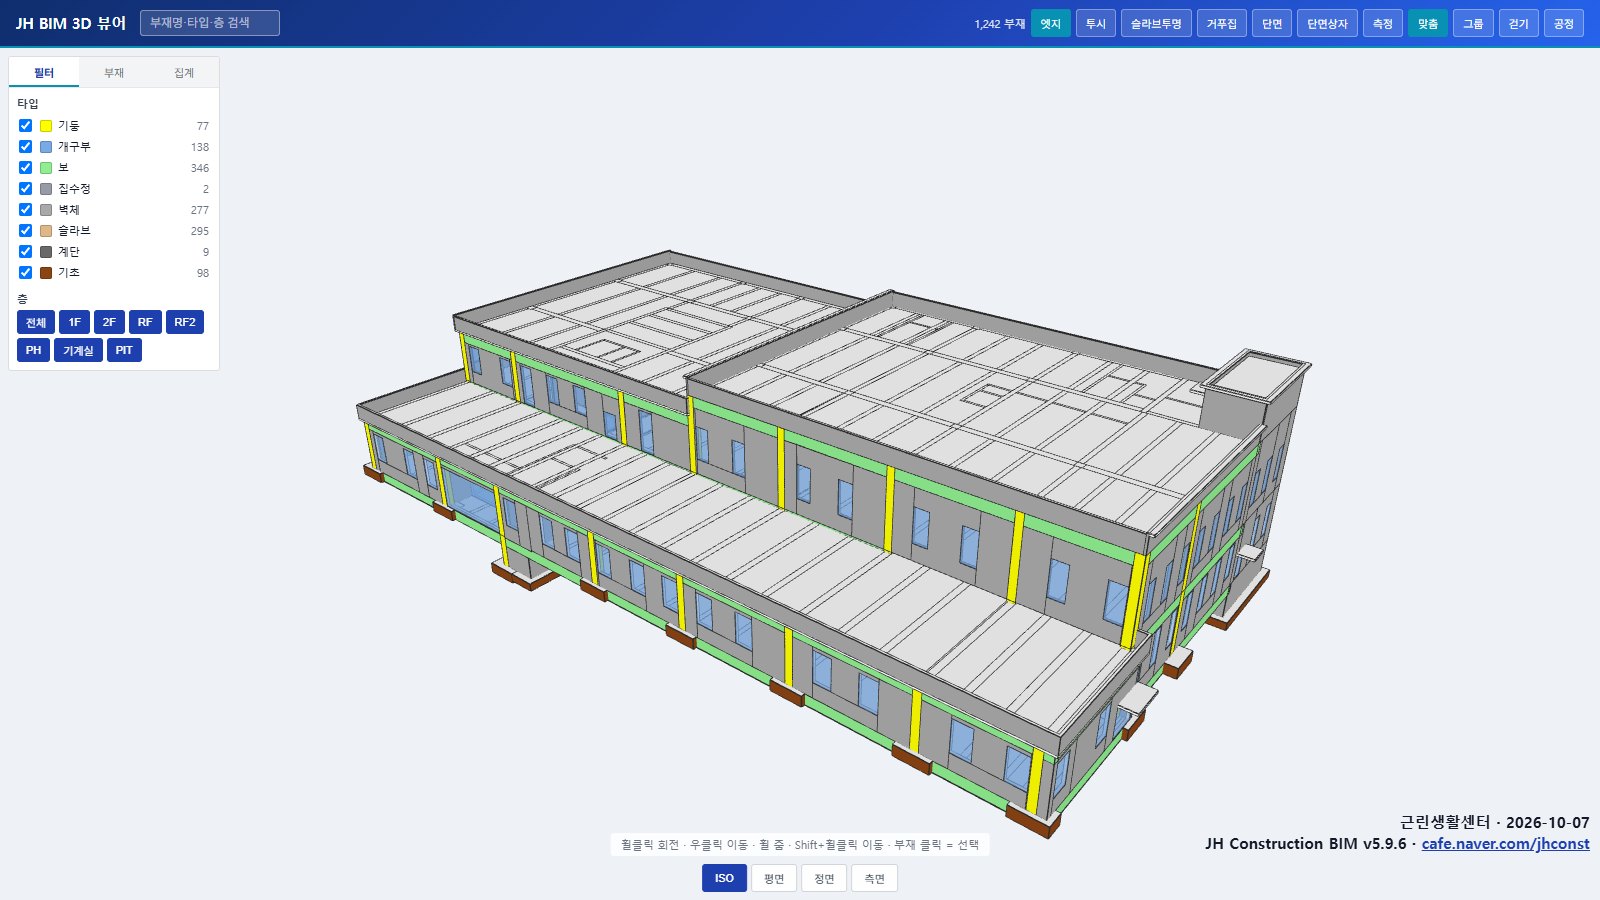Enable 투시 perspective view
Image resolution: width=1600 pixels, height=900 pixels.
pos(1096,23)
